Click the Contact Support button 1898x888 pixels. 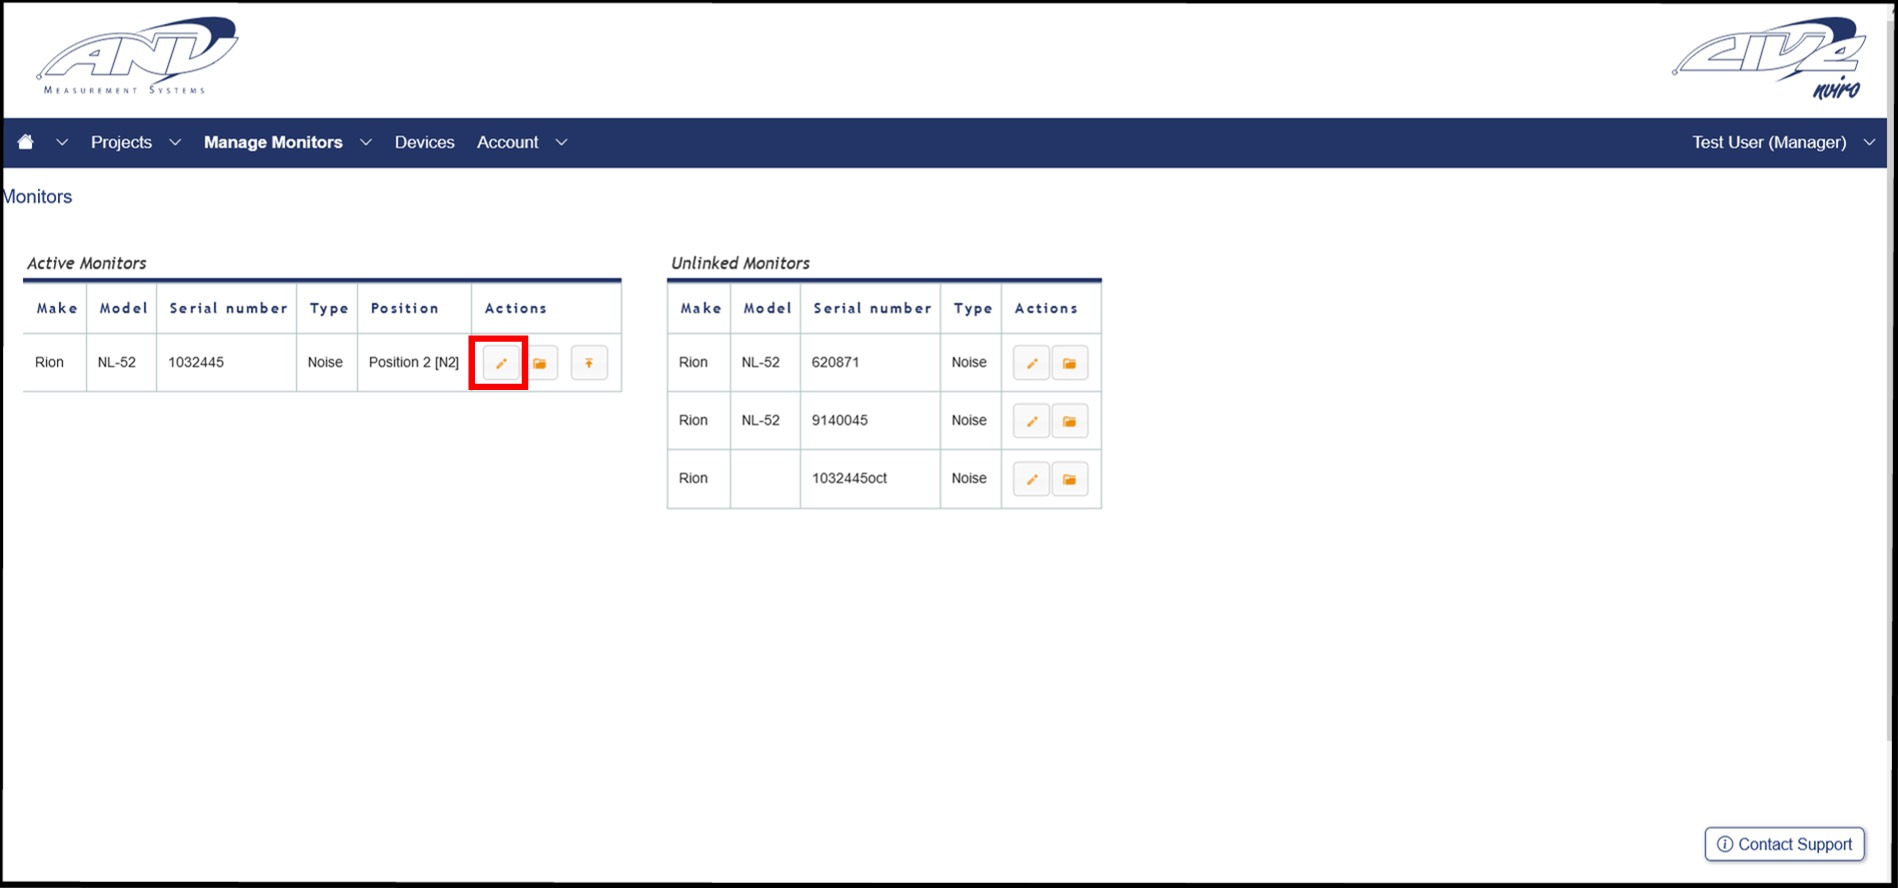pos(1784,844)
